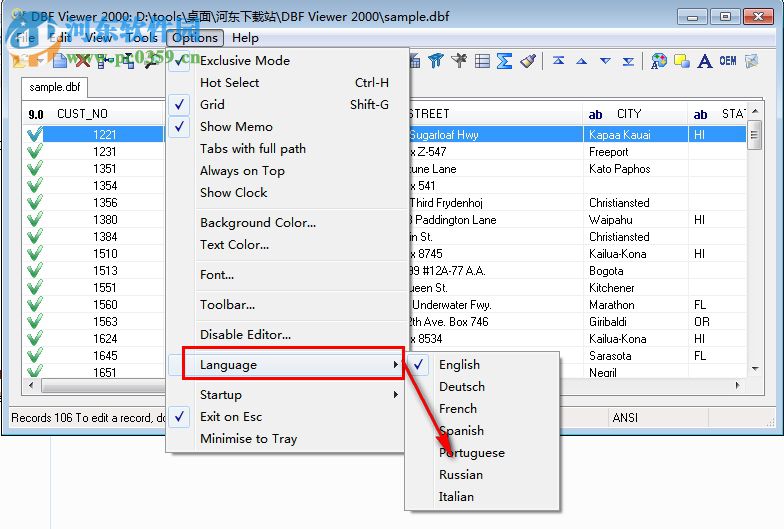The width and height of the screenshot is (784, 529).
Task: Select Italian language
Action: 482,496
